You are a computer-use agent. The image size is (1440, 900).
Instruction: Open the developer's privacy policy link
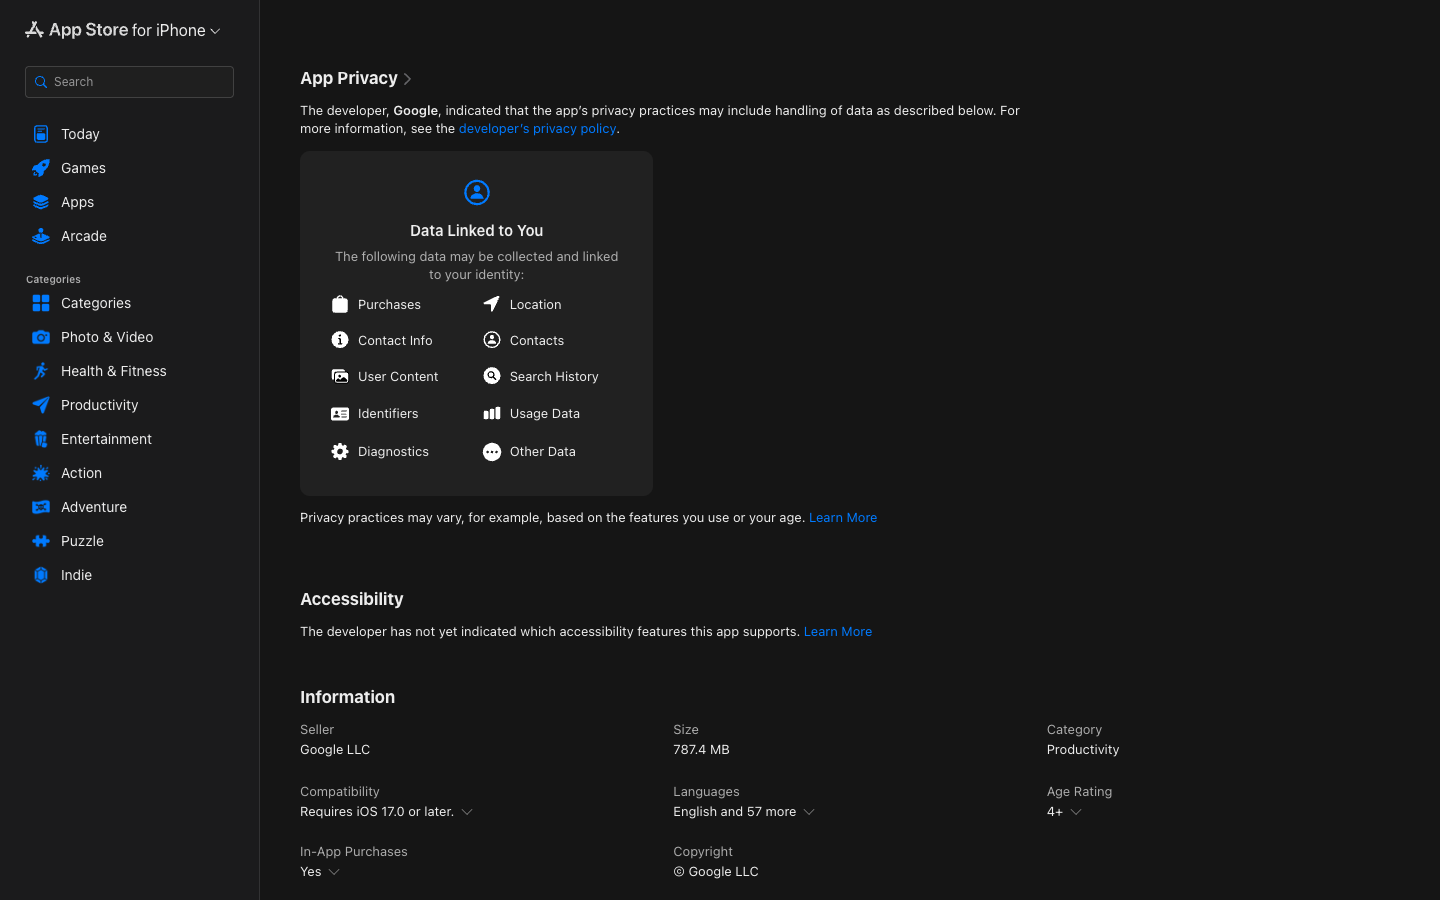(x=537, y=129)
